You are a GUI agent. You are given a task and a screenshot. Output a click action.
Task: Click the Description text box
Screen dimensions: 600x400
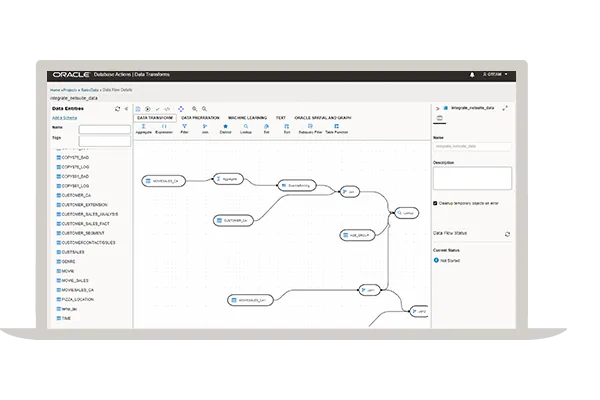(471, 178)
